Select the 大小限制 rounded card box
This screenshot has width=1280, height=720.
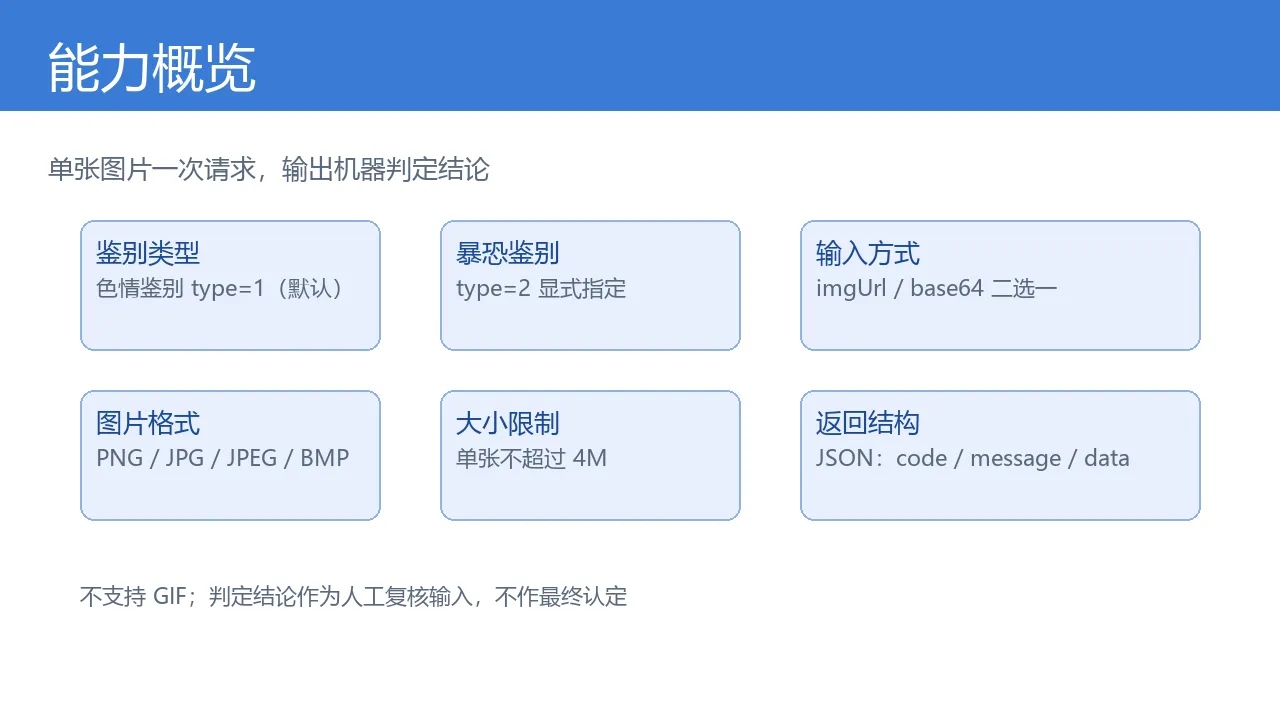click(590, 455)
